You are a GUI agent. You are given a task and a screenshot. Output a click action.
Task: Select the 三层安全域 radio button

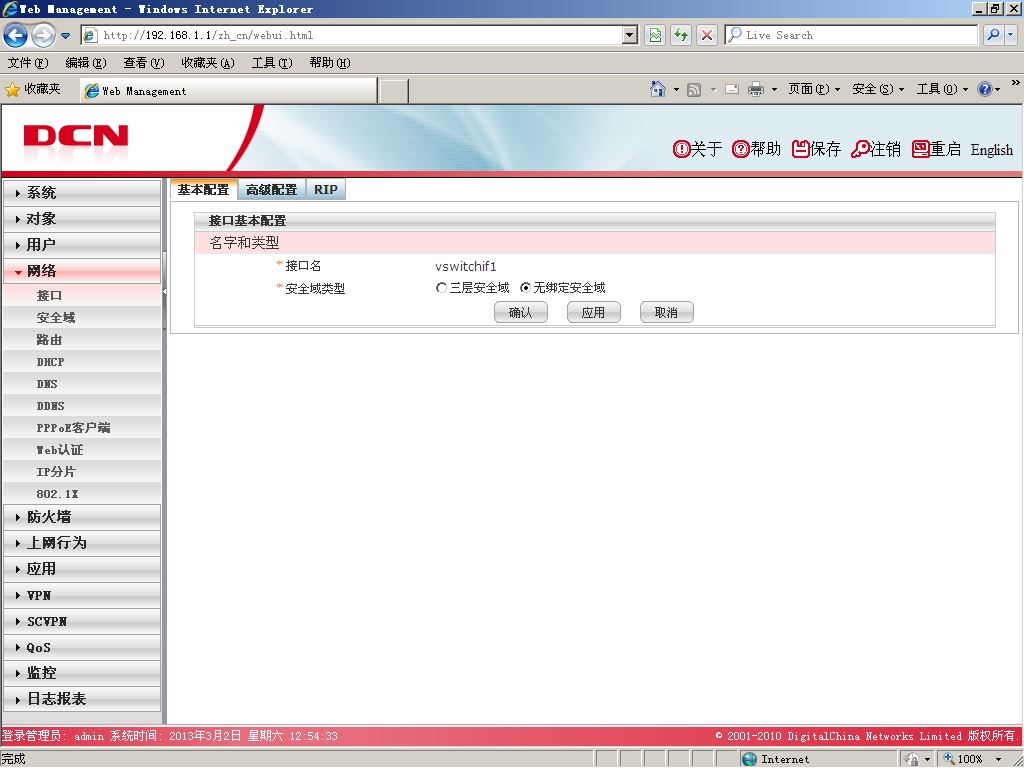tap(441, 288)
